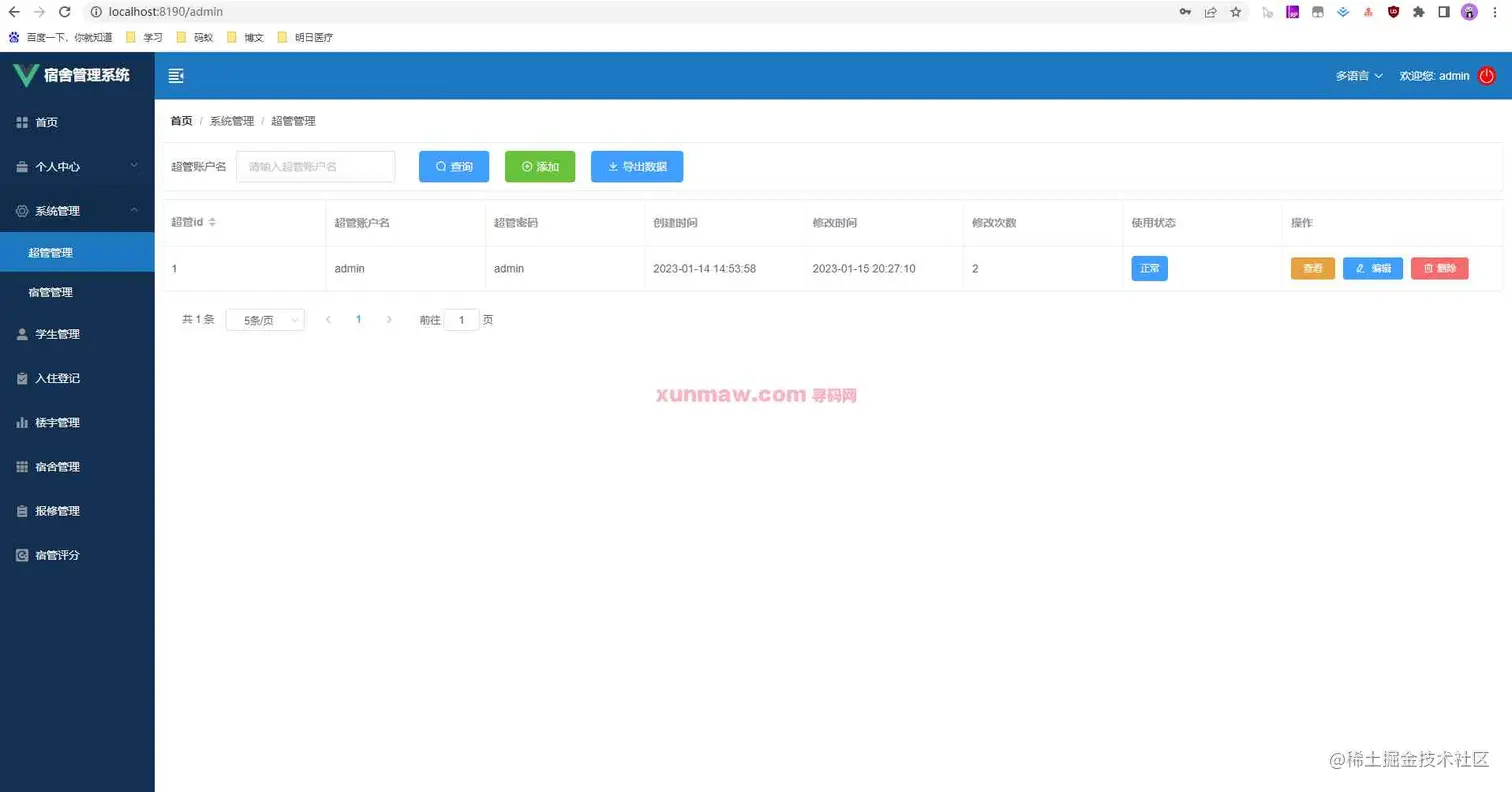
Task: Click the 导出数据 export button
Action: (637, 167)
